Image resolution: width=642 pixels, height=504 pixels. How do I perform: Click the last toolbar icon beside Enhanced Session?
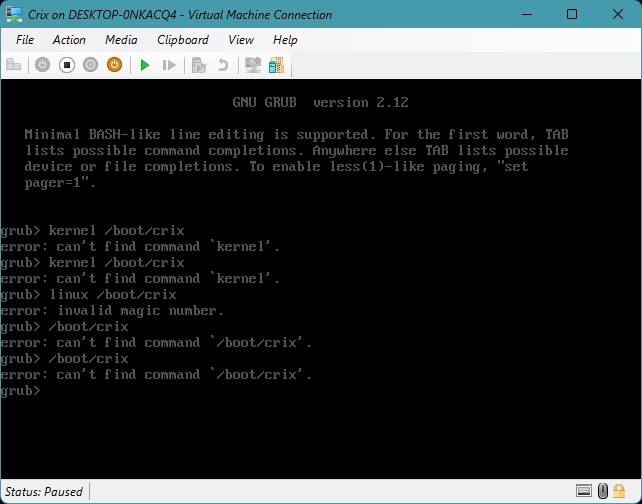(x=276, y=65)
